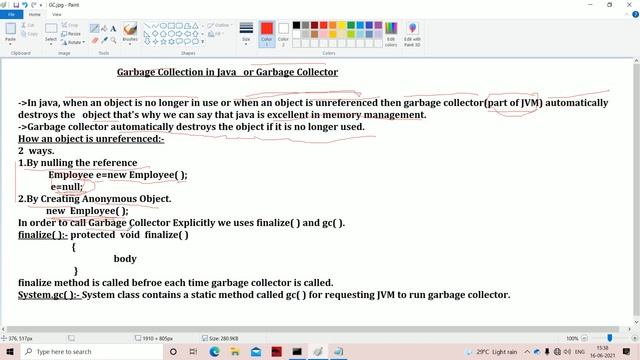The width and height of the screenshot is (640, 360).
Task: Pick the Cloud callout shape
Action: tap(196, 41)
